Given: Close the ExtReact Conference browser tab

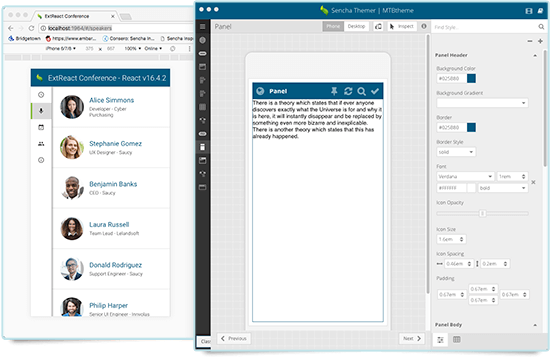Looking at the screenshot, I should coord(113,16).
